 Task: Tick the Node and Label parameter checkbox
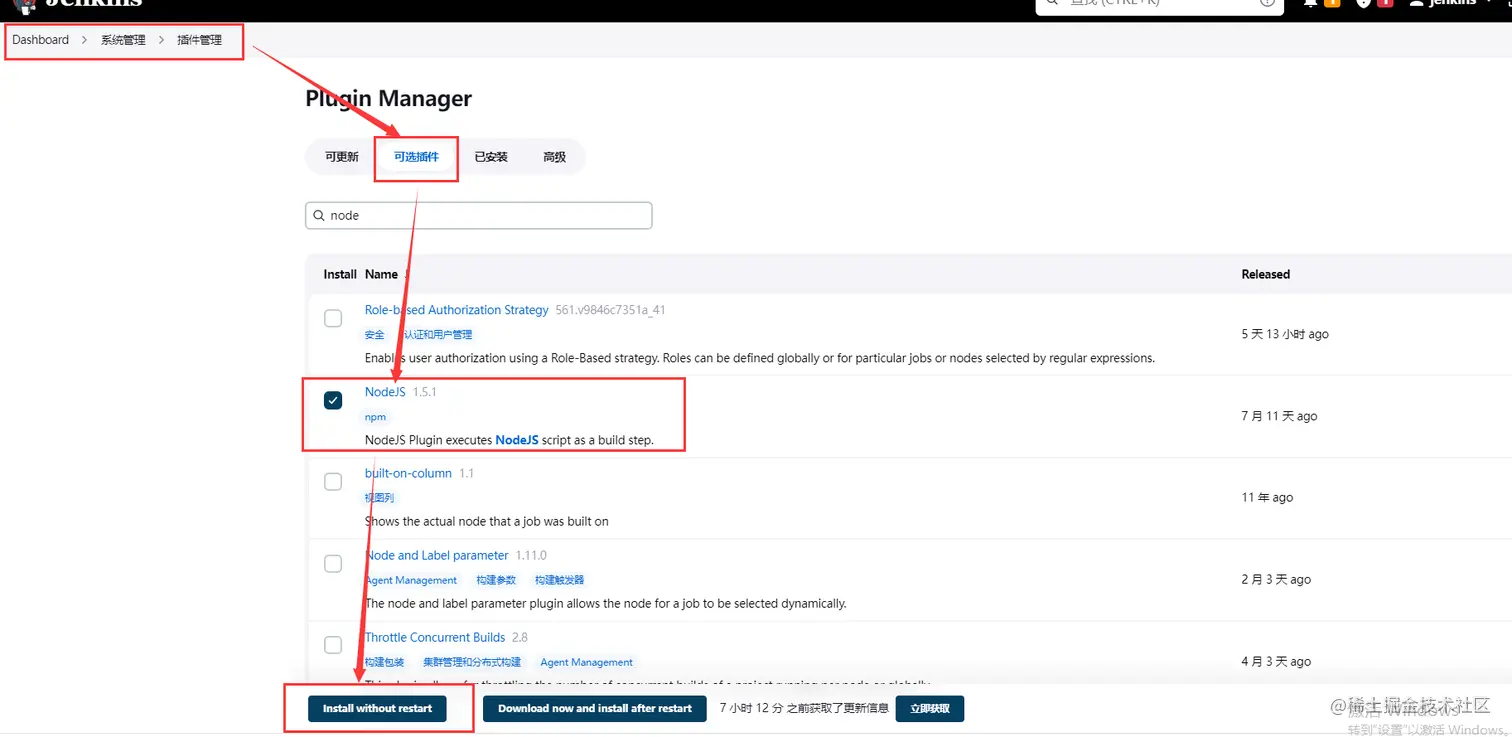point(333,564)
